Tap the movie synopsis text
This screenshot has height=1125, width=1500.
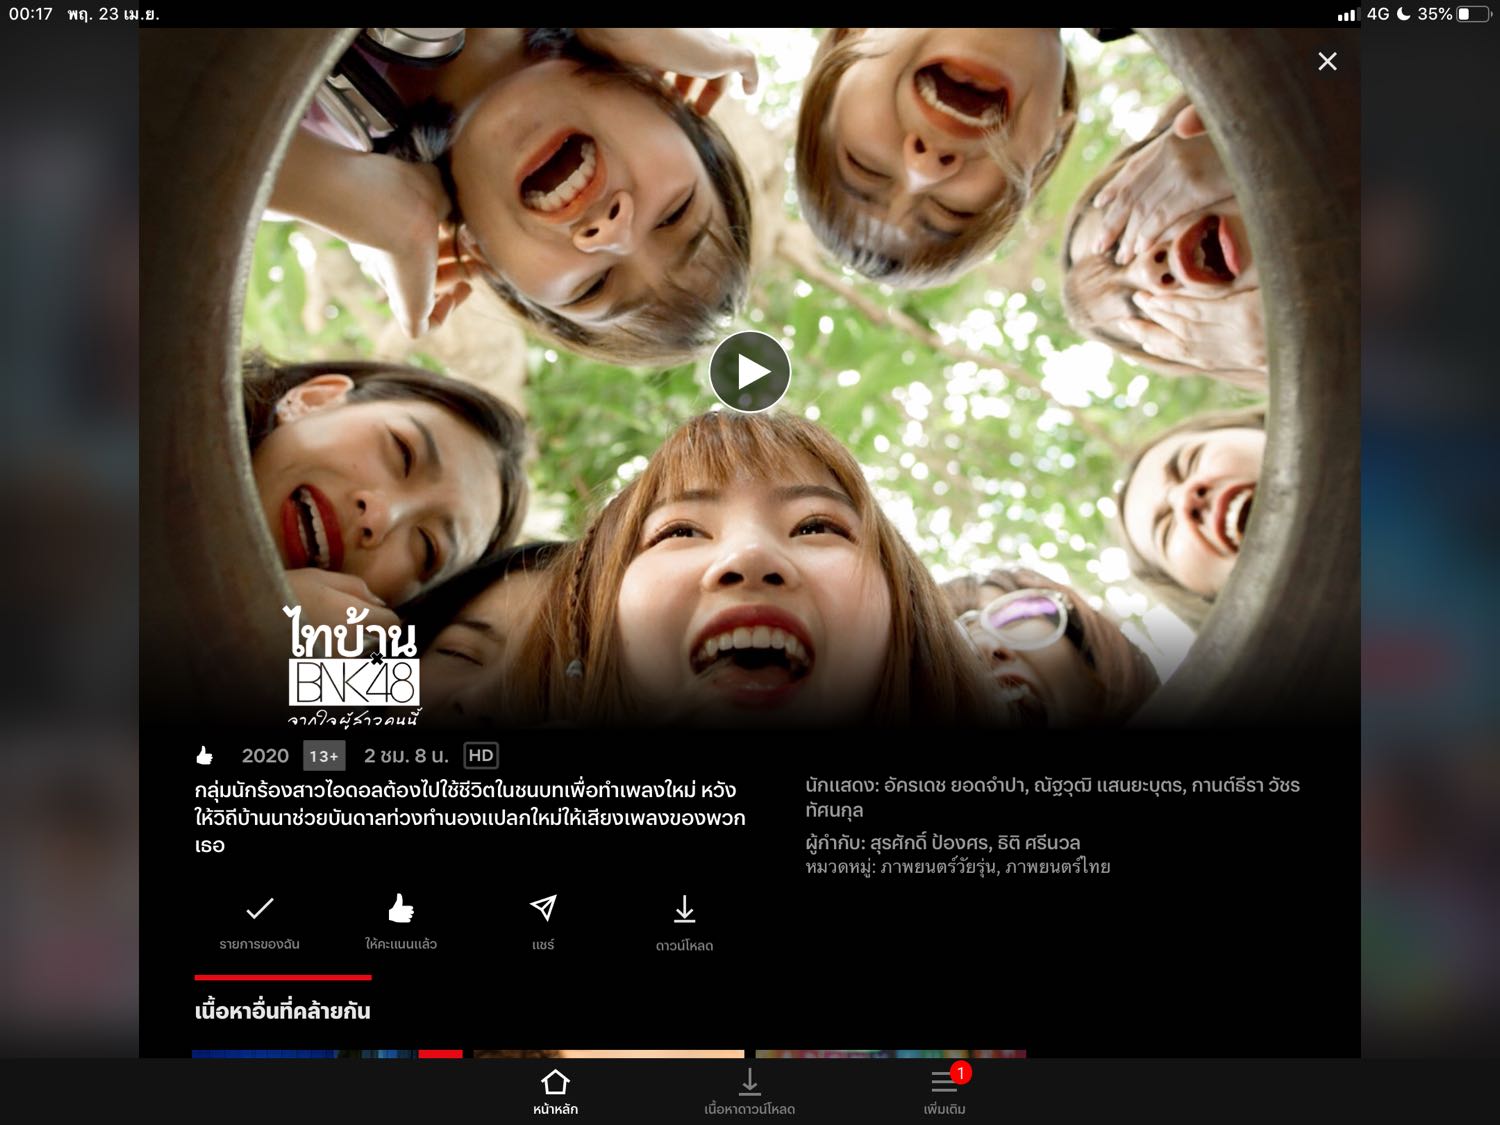[x=470, y=817]
